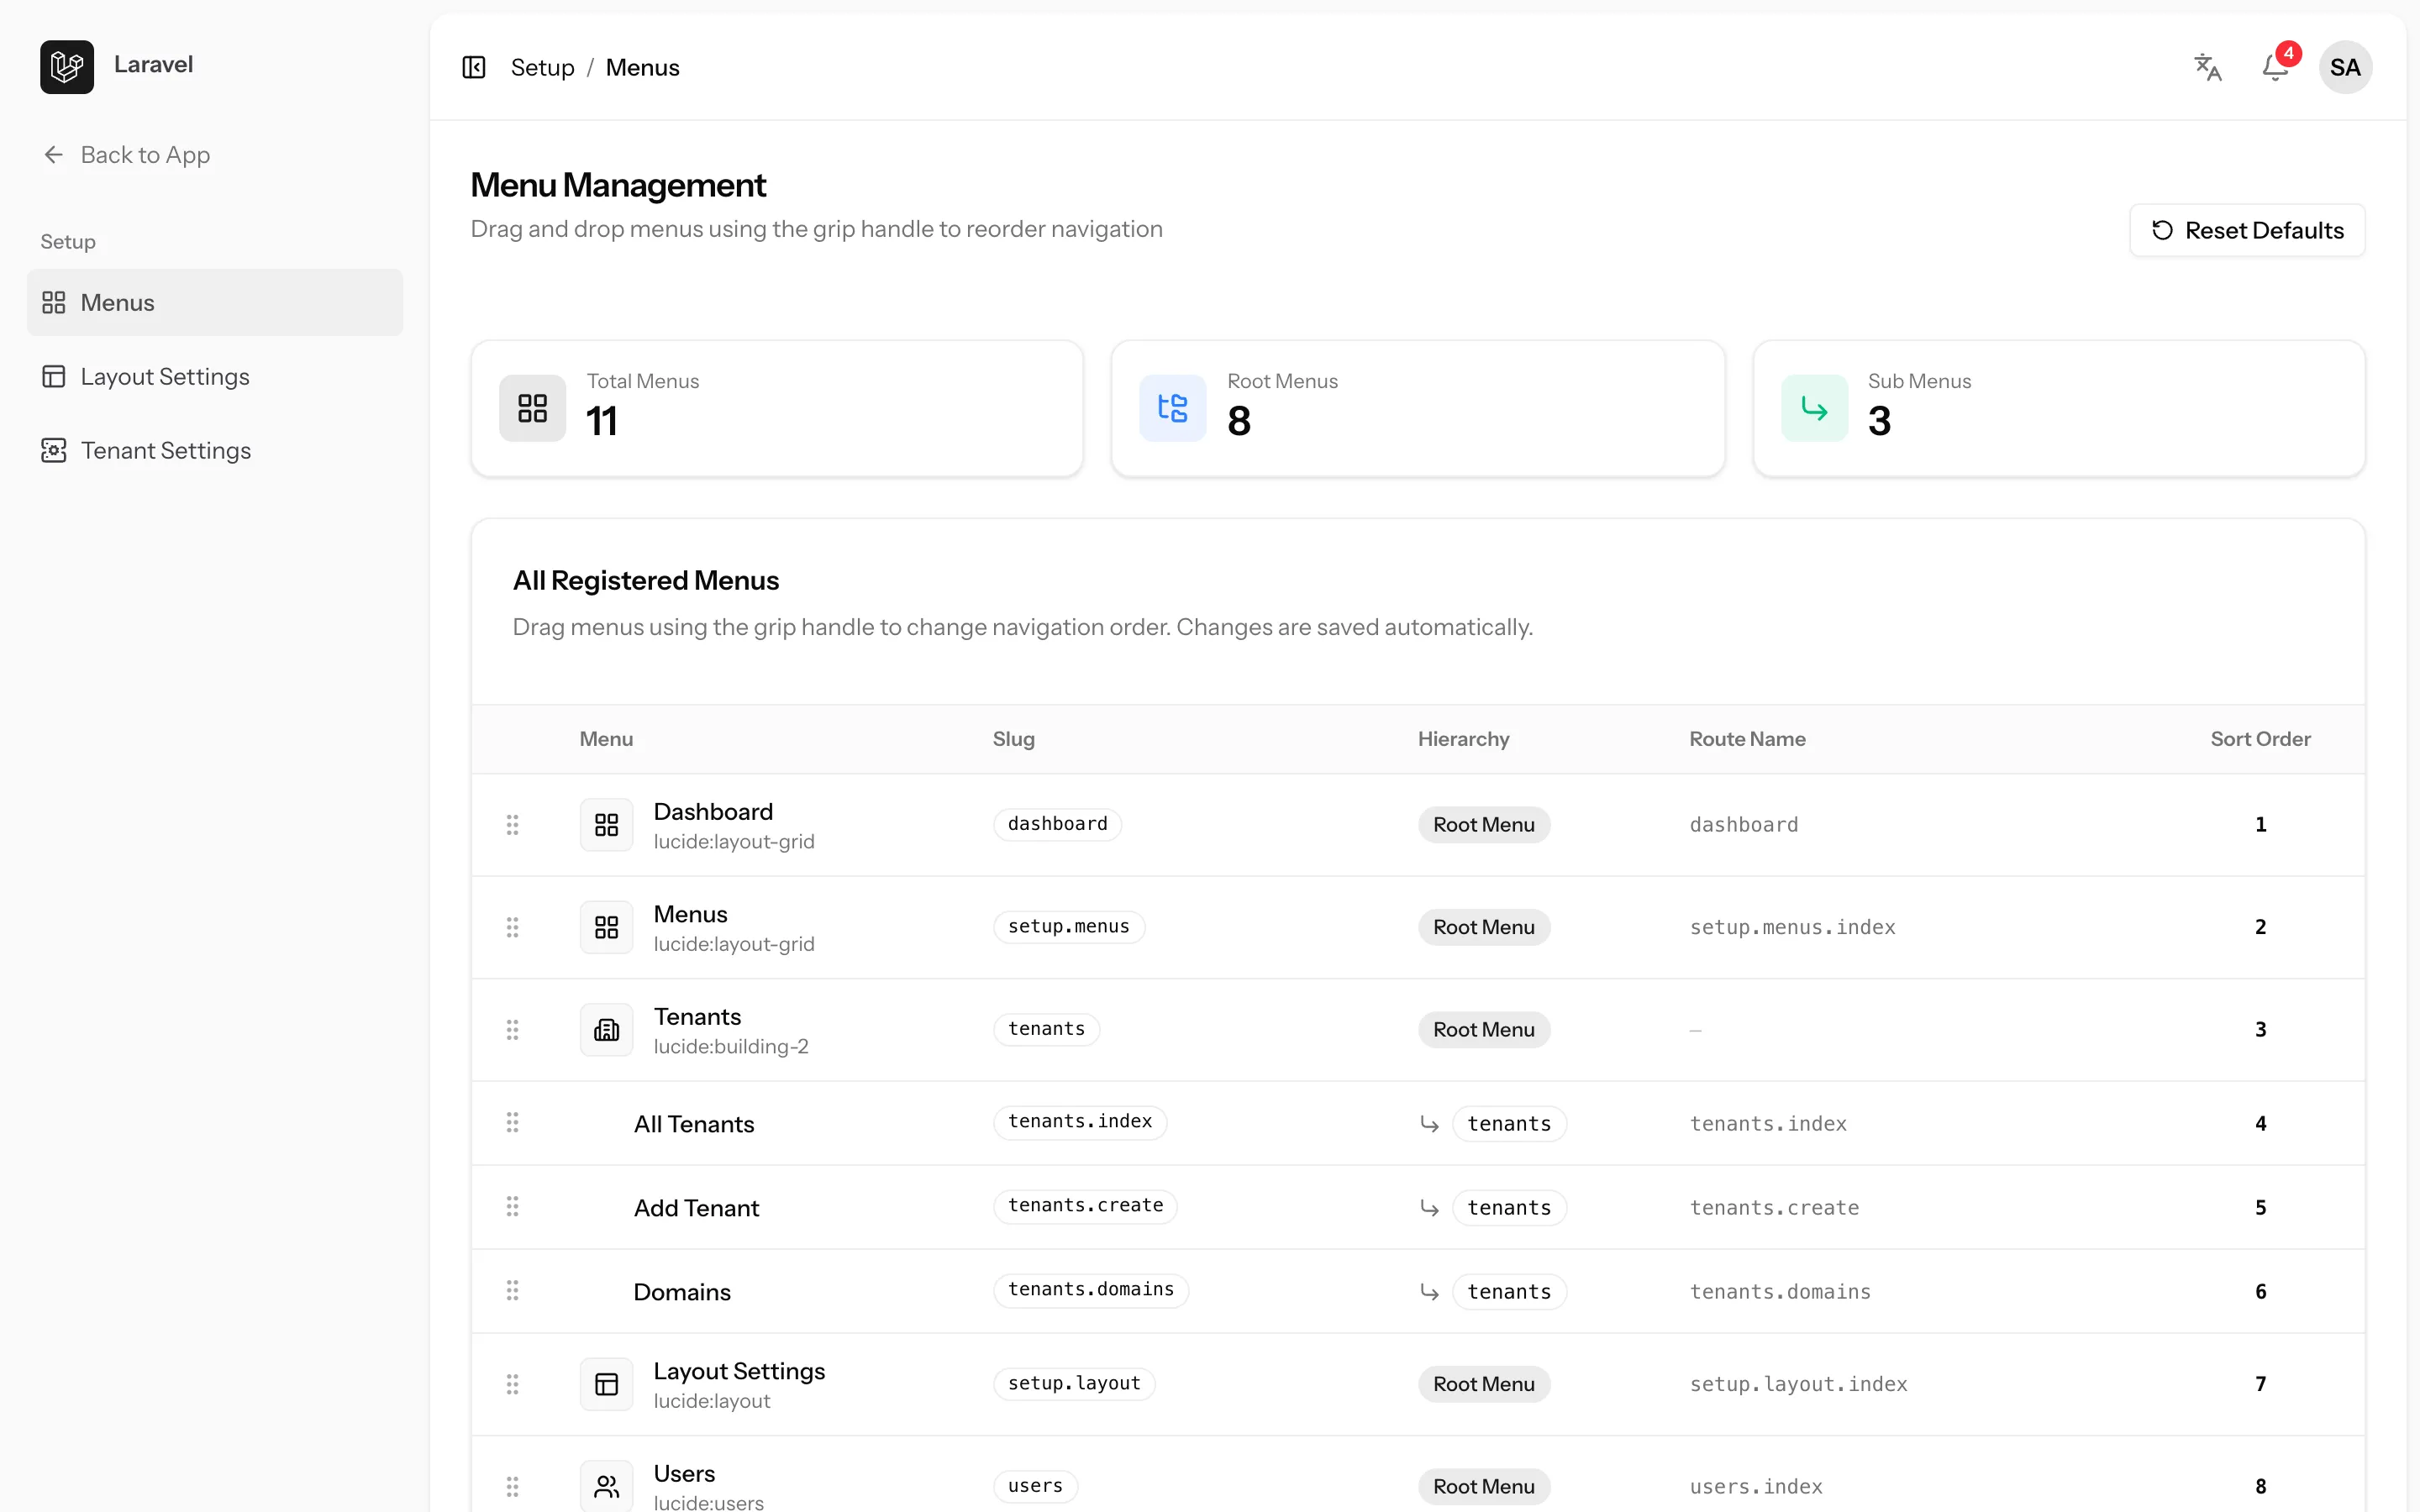Screen dimensions: 2420x1512
Task: Open Menus in the sidebar
Action: (x=215, y=302)
